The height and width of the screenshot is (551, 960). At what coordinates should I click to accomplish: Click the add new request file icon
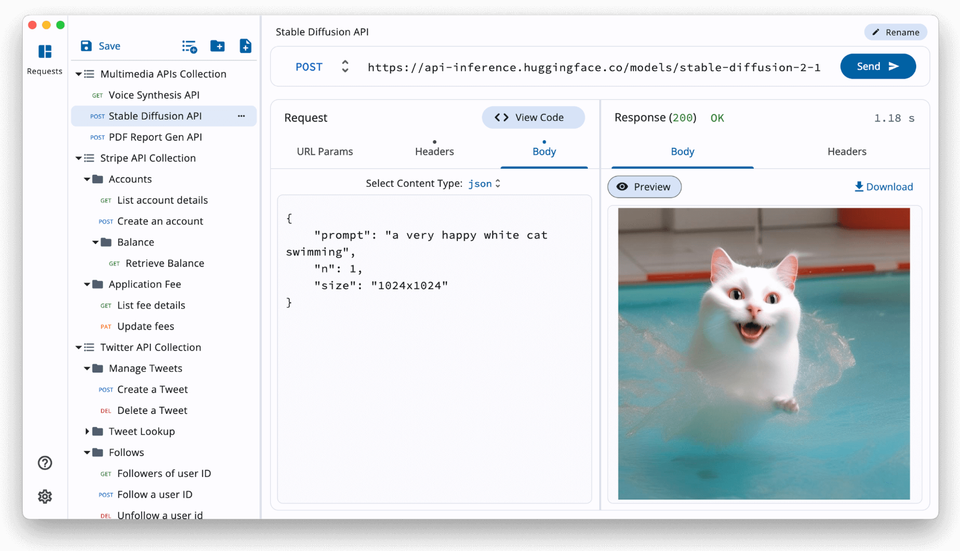[x=245, y=46]
